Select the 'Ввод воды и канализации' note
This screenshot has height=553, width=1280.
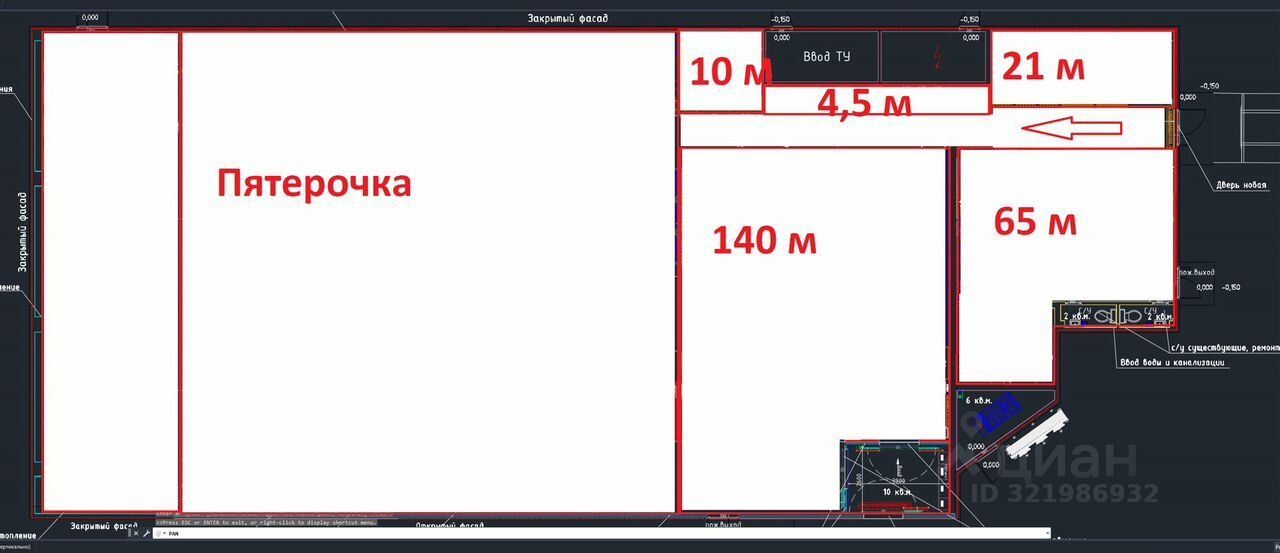click(x=1173, y=362)
